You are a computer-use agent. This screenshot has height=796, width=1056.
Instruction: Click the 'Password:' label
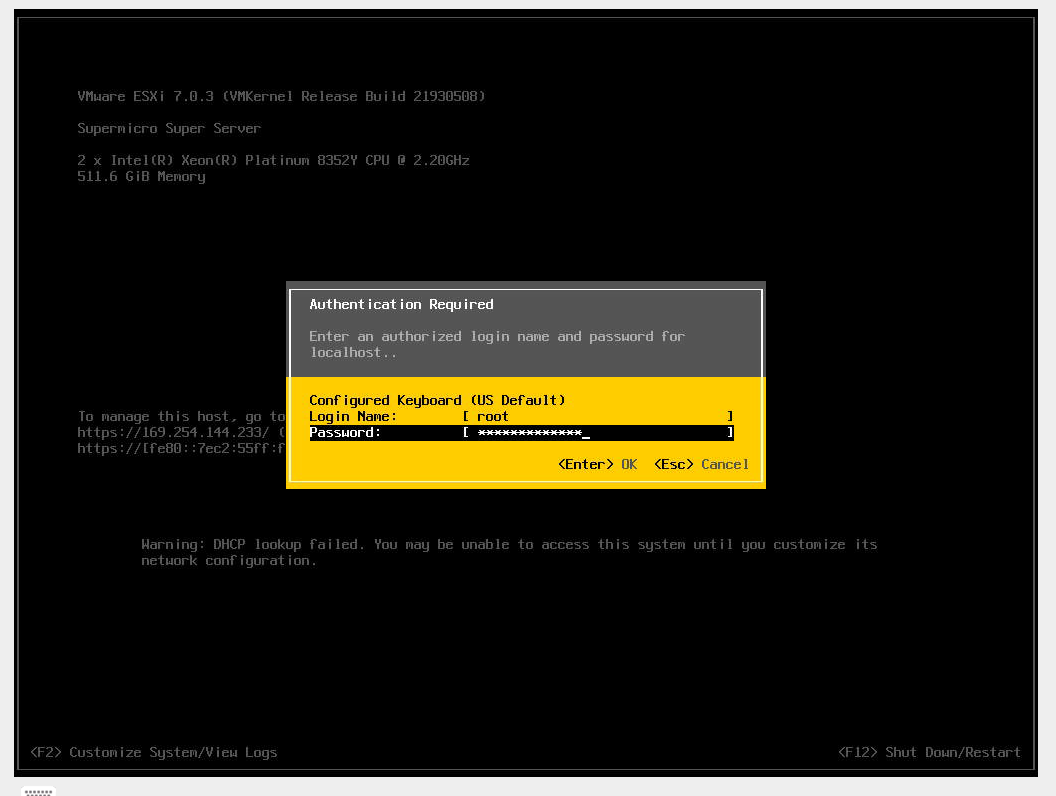[x=345, y=432]
